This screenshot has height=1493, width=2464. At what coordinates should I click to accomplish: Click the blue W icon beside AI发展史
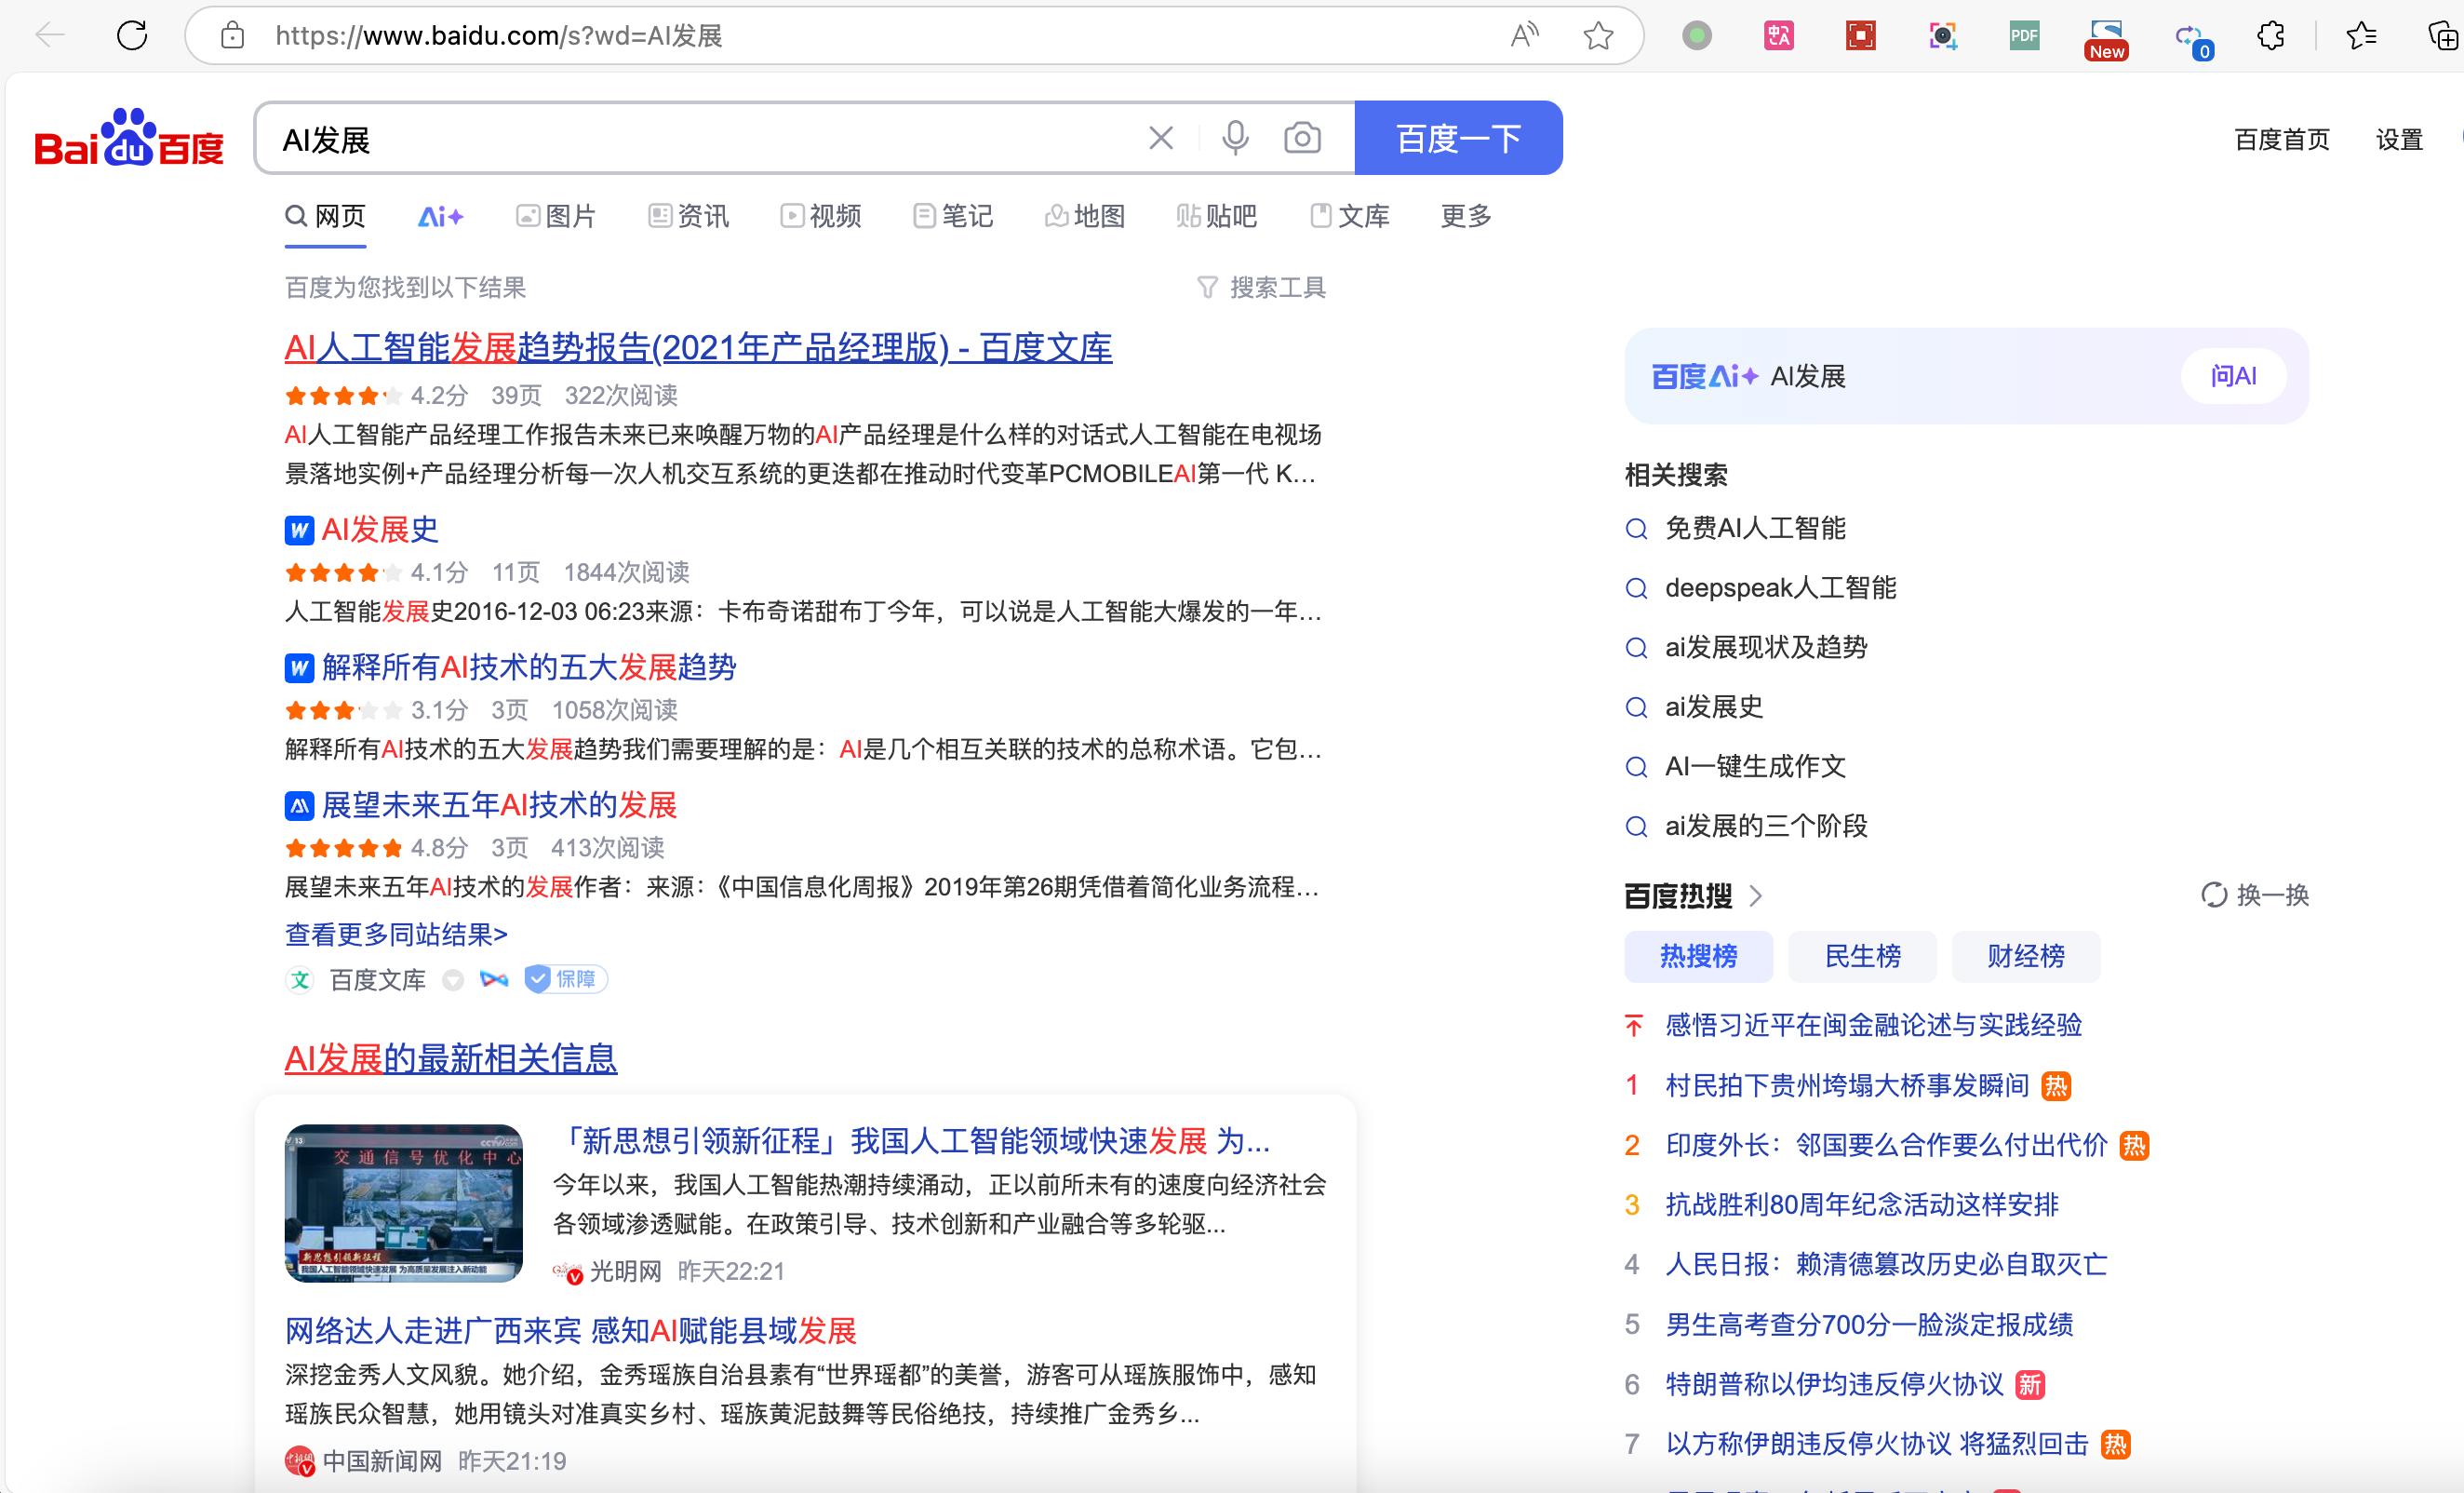tap(299, 530)
